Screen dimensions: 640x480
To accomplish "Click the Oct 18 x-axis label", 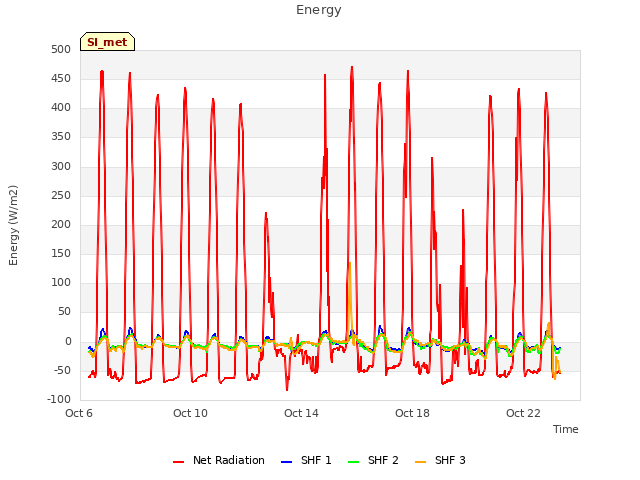I will pos(412,413).
